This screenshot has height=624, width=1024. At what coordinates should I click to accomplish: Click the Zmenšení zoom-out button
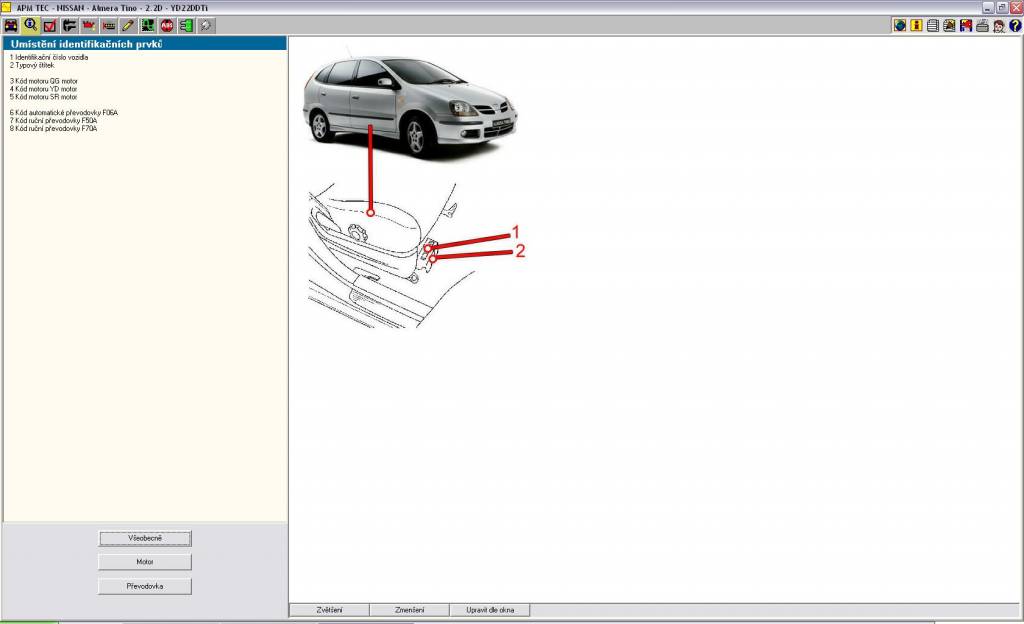pos(409,610)
